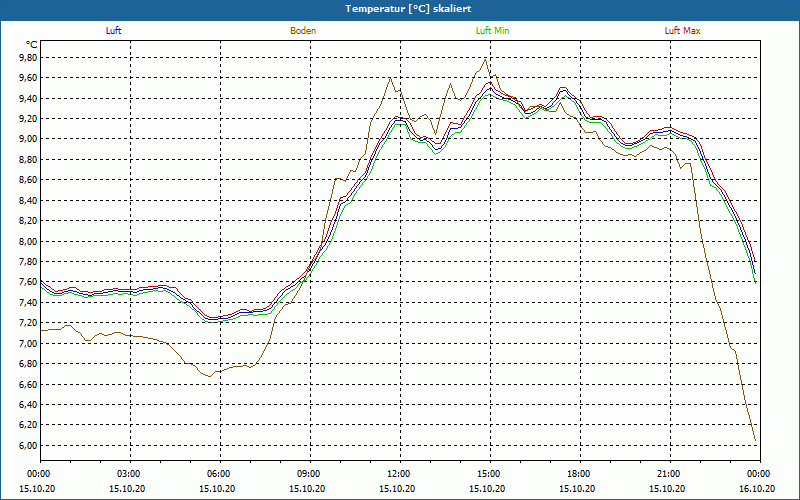The width and height of the screenshot is (800, 500).
Task: Click the '°C' unit label on the axis
Action: click(x=32, y=45)
